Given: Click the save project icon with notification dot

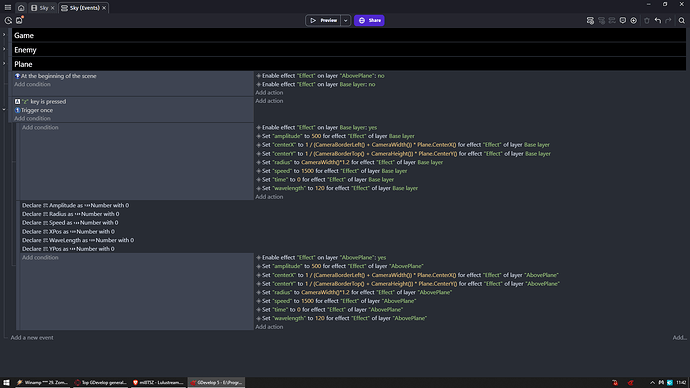Looking at the screenshot, I should (19, 20).
